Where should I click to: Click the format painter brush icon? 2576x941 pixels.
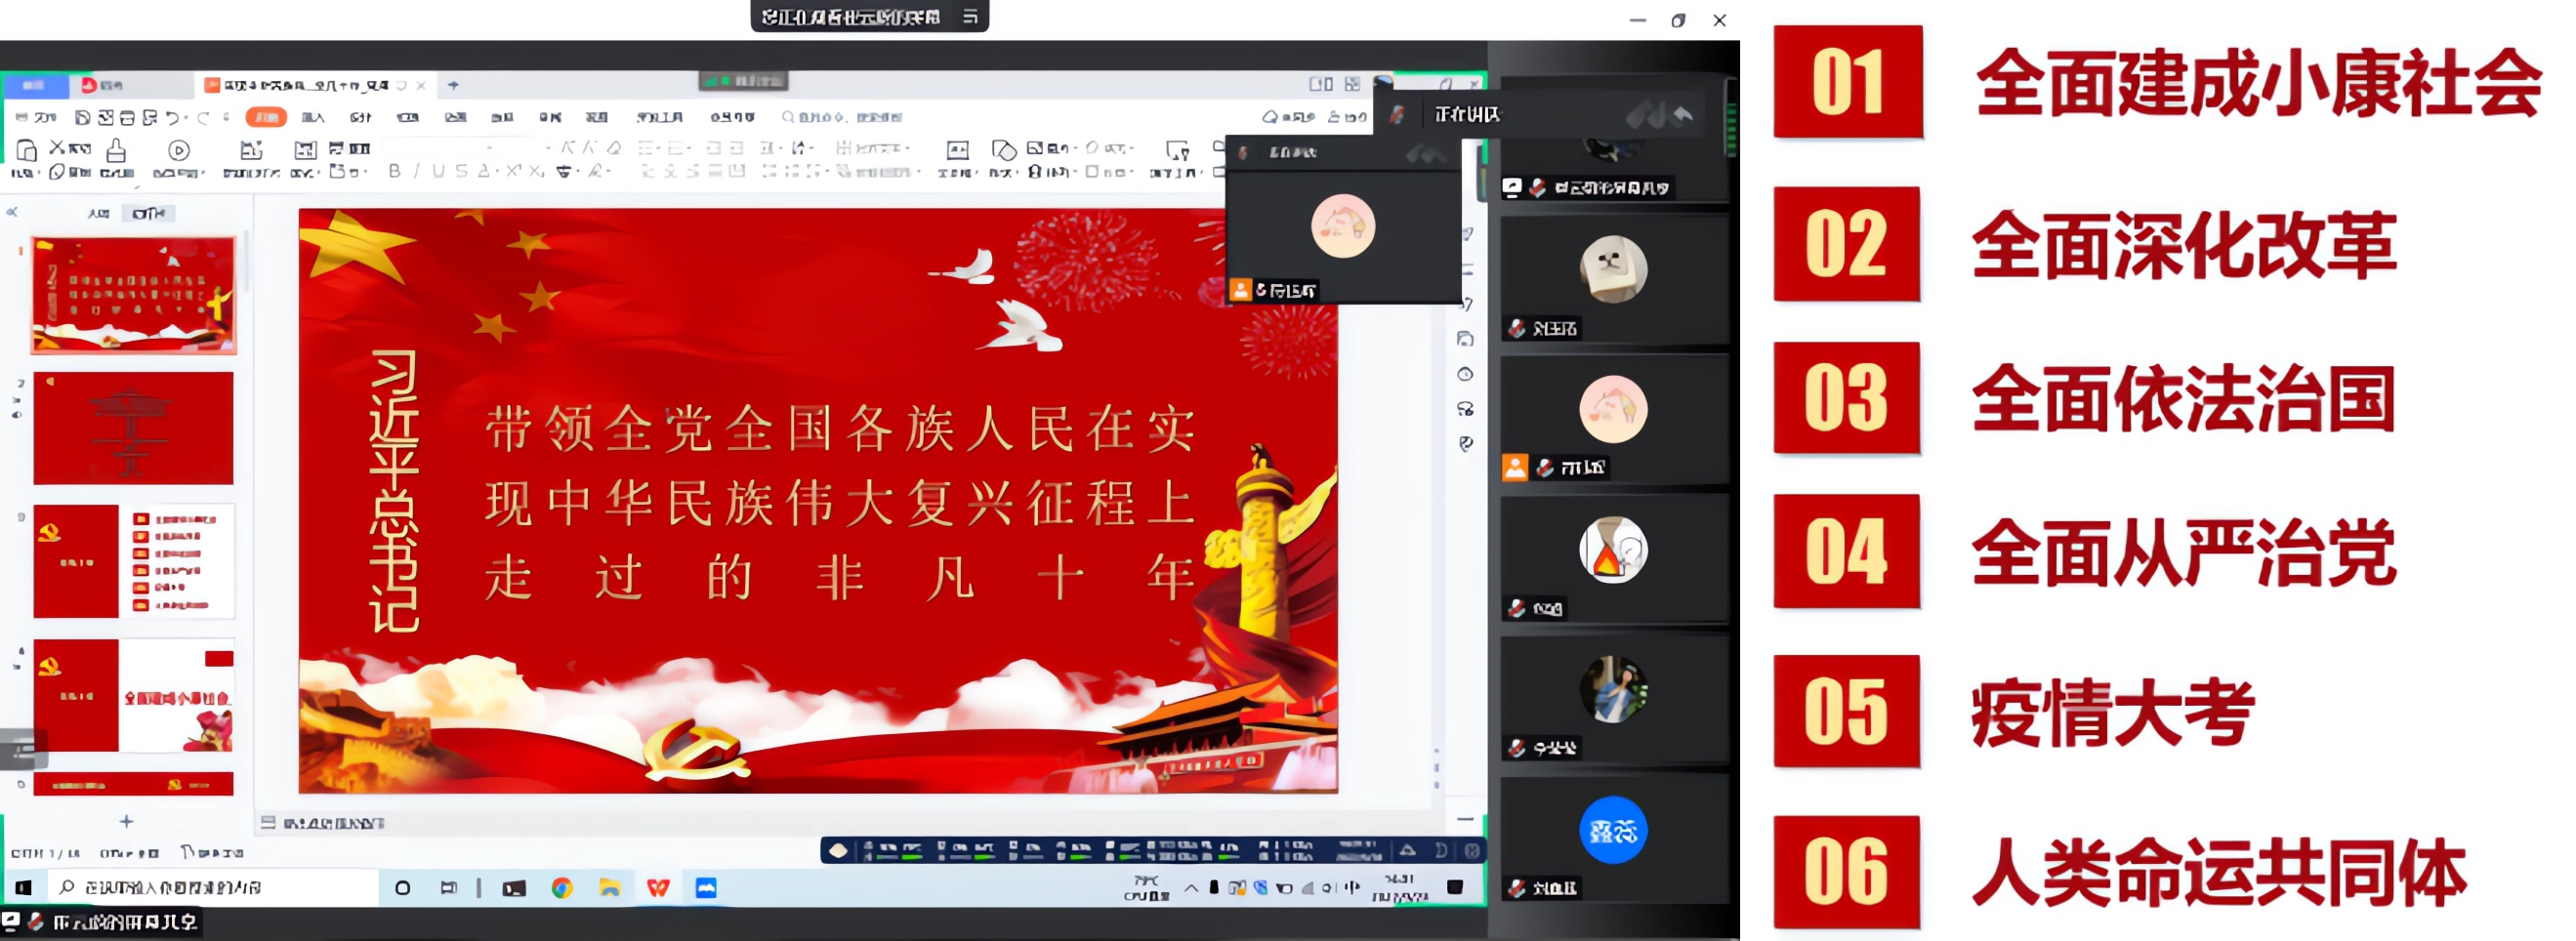click(116, 151)
